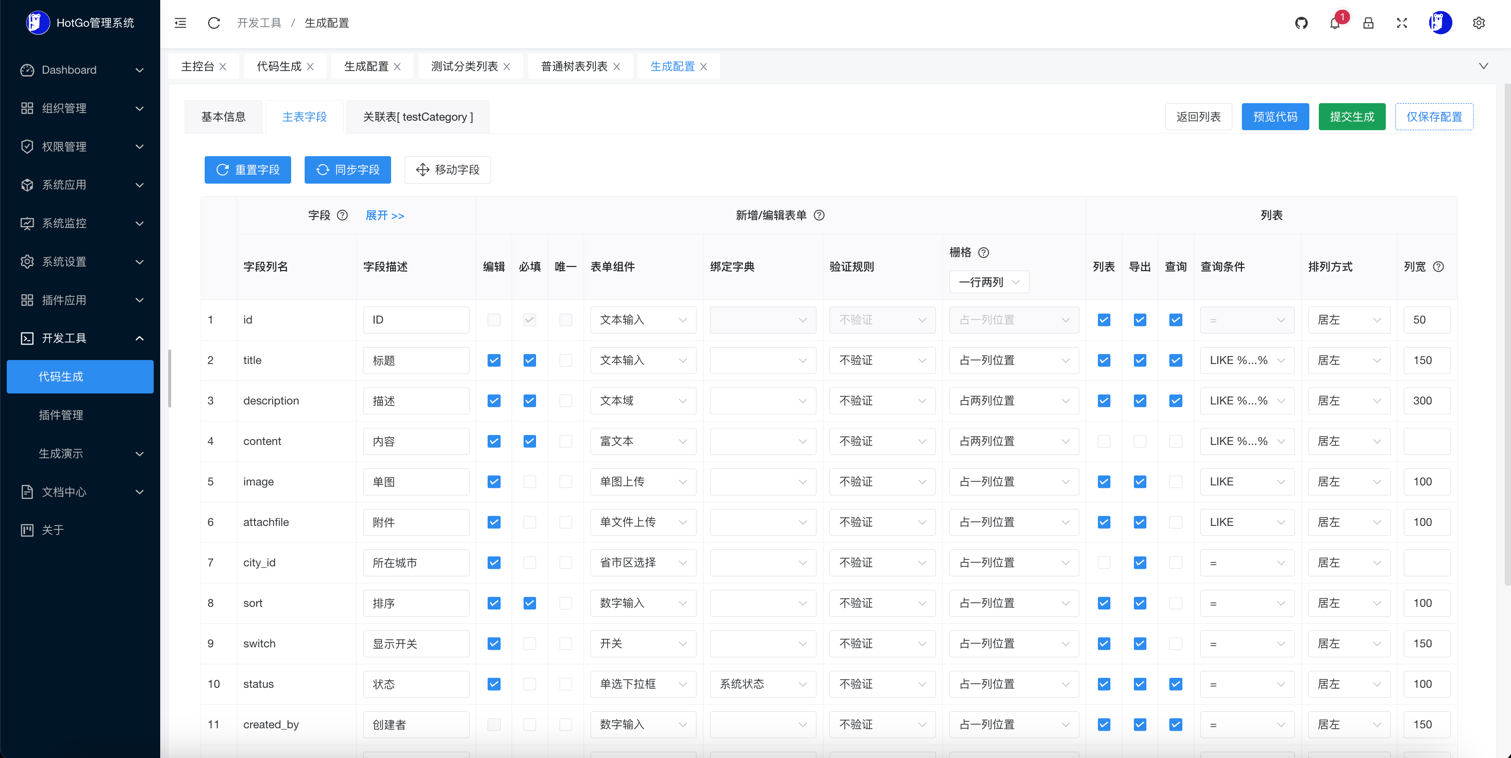Click the grid layout help icon
The width and height of the screenshot is (1511, 758).
(x=983, y=253)
